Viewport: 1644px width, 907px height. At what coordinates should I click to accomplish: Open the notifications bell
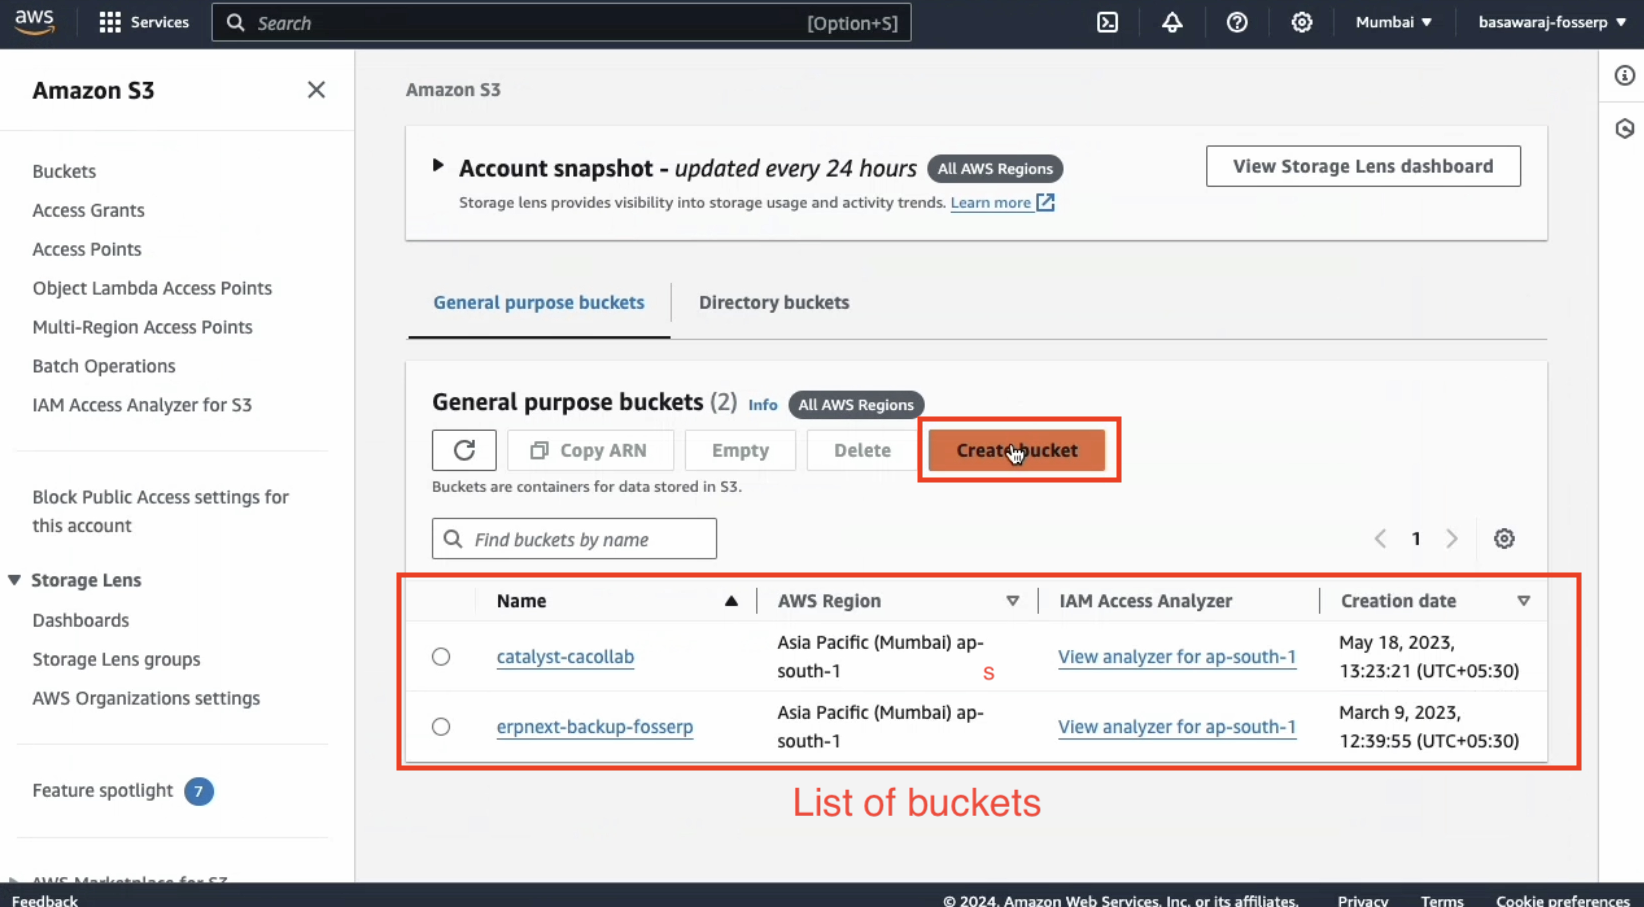(1172, 22)
